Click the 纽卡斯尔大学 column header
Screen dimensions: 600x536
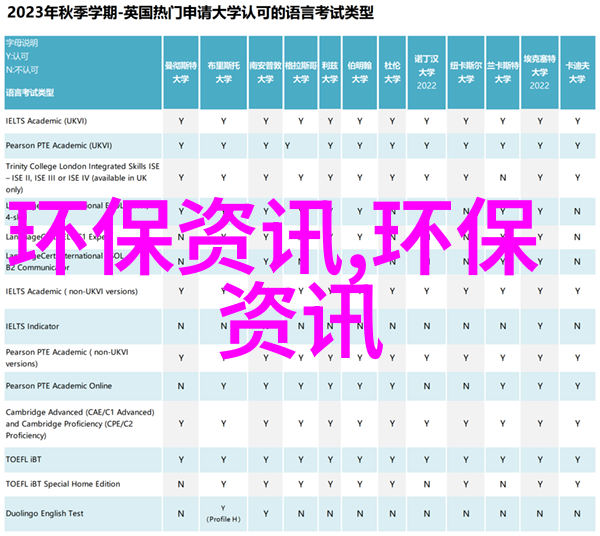(466, 72)
